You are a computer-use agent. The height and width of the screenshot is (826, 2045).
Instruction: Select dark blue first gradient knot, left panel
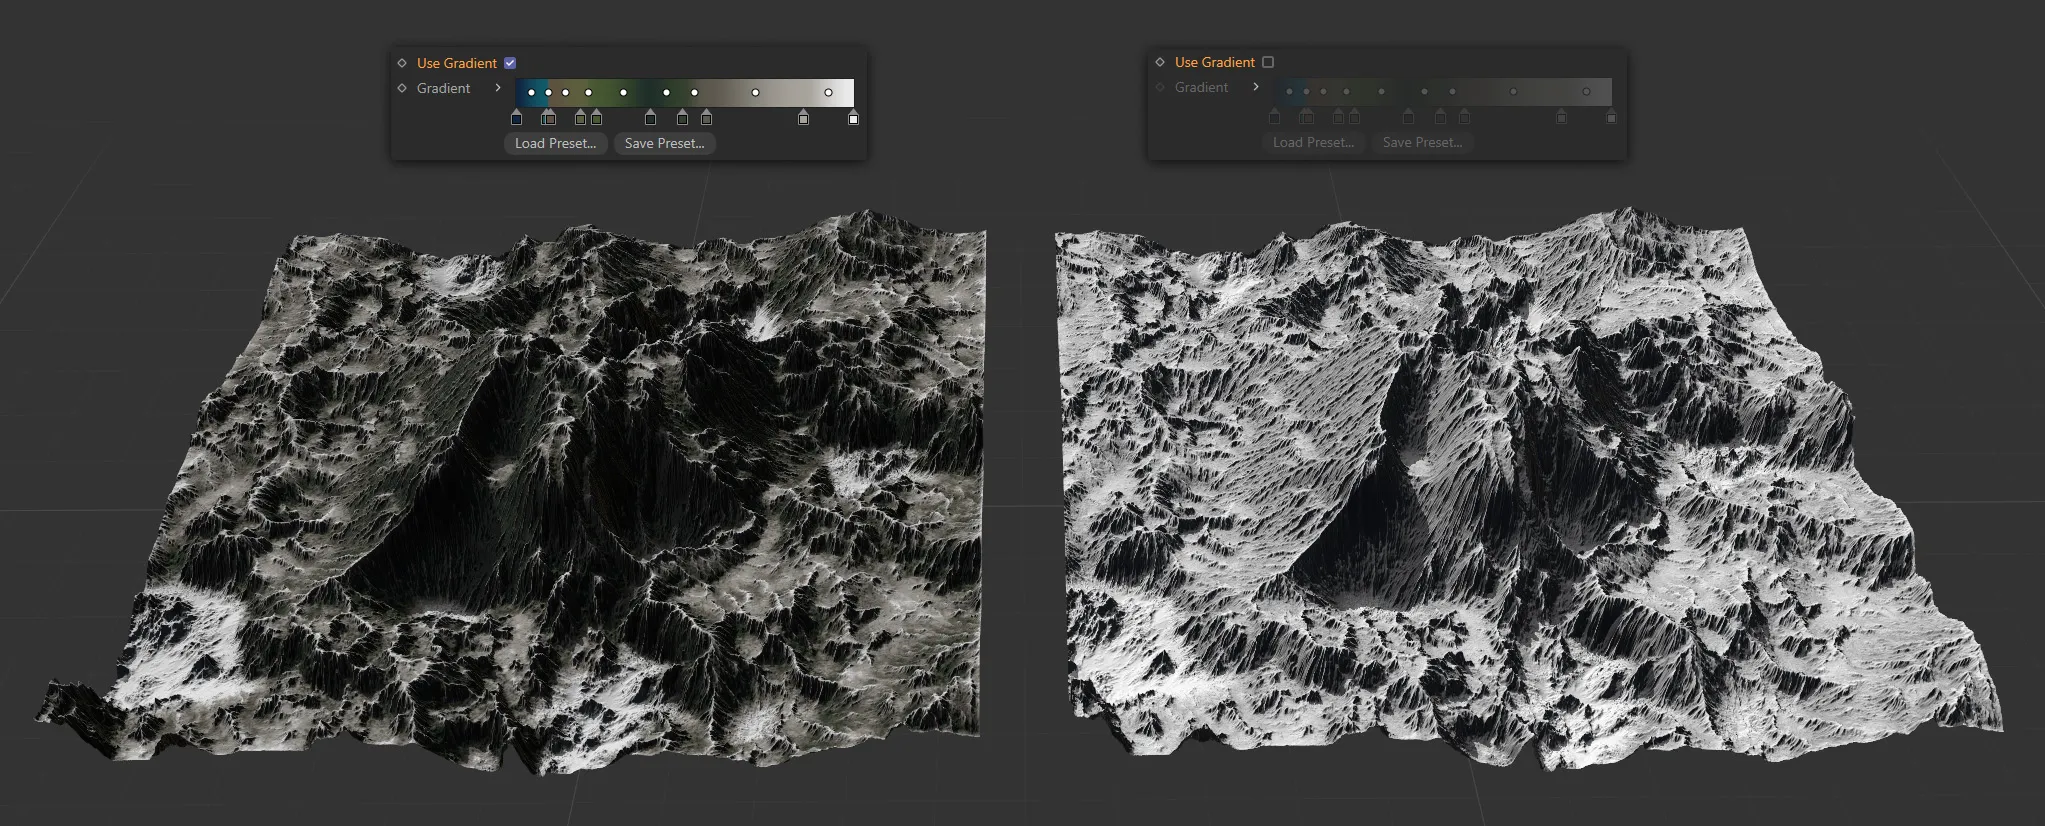(x=516, y=118)
